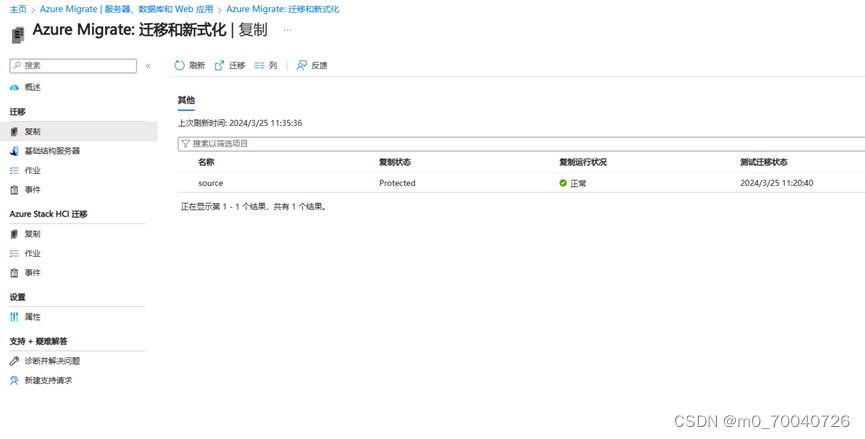Click the Refresh (刷新) icon in toolbar

click(179, 66)
